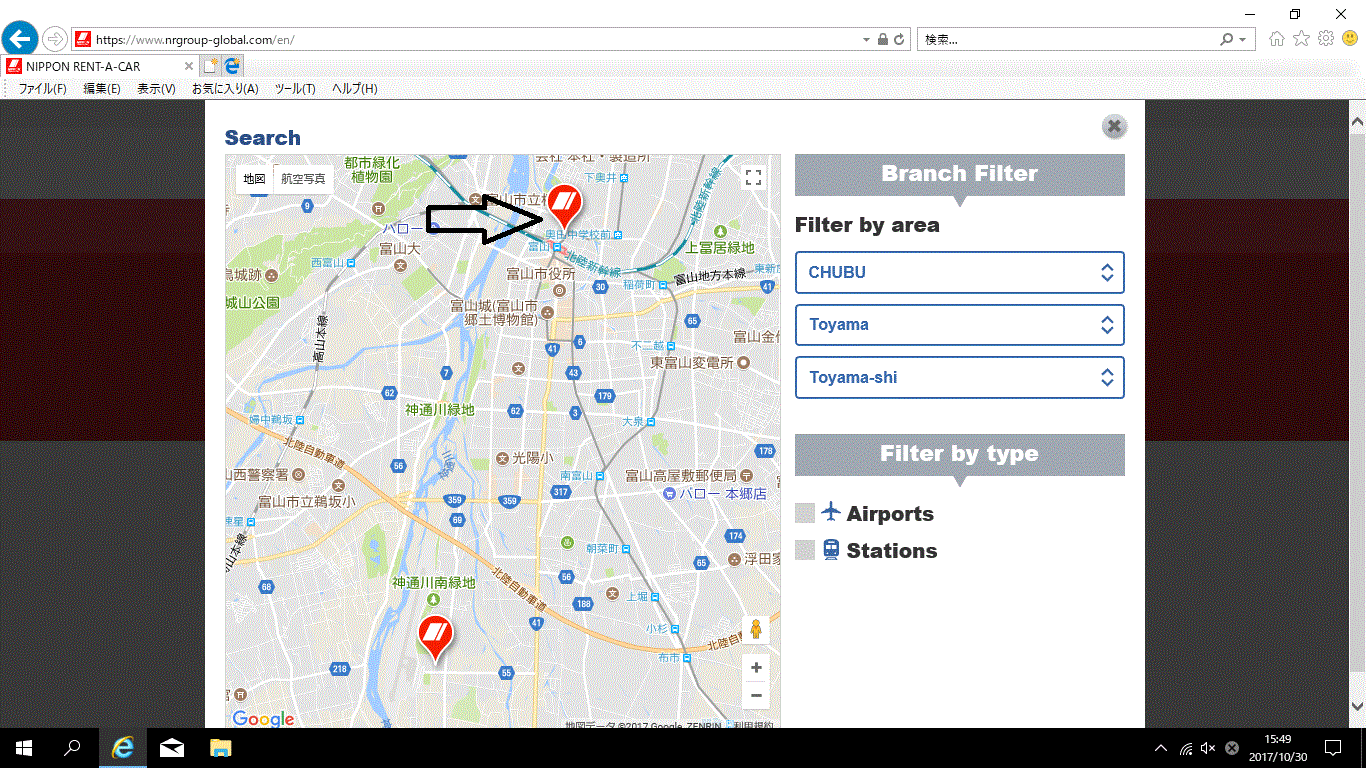Zoom out on the map

tap(756, 695)
